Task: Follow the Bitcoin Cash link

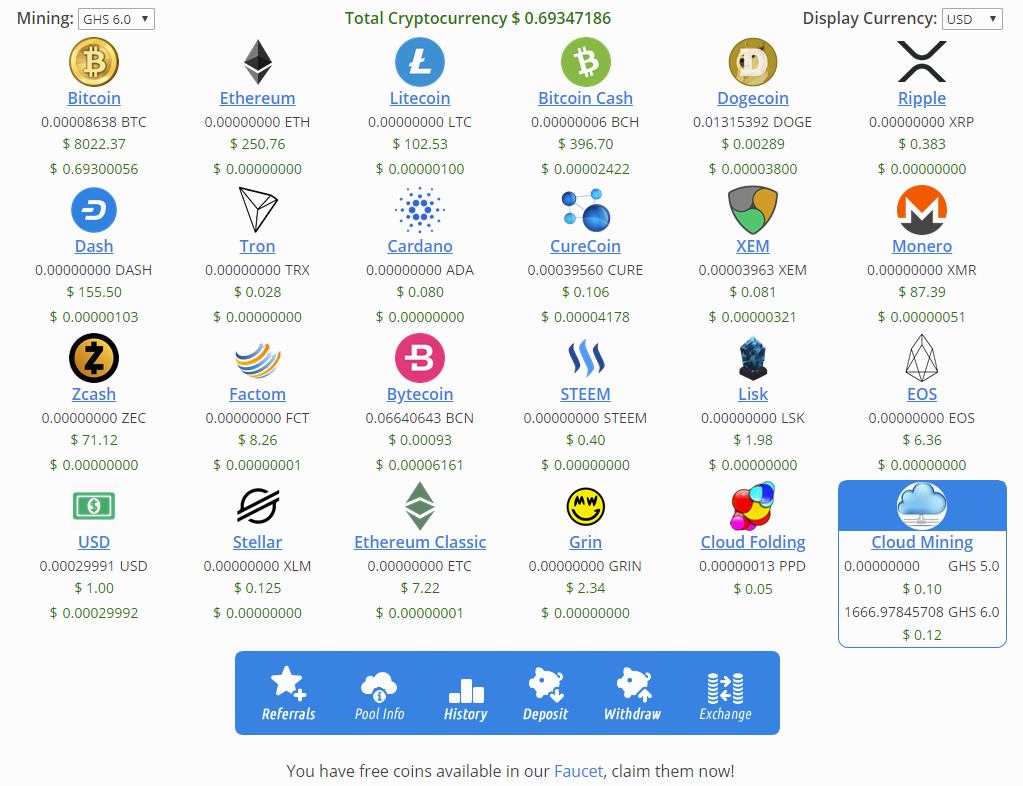Action: pyautogui.click(x=585, y=98)
